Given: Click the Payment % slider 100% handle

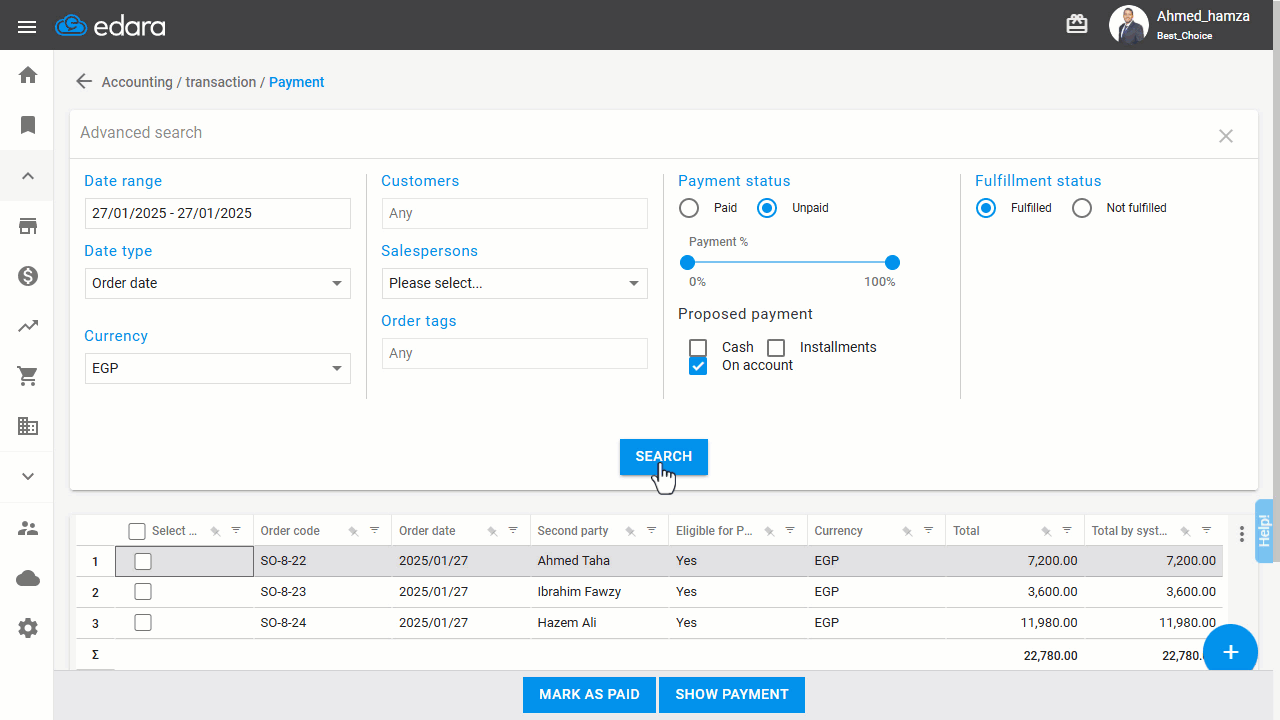Looking at the screenshot, I should (x=893, y=263).
